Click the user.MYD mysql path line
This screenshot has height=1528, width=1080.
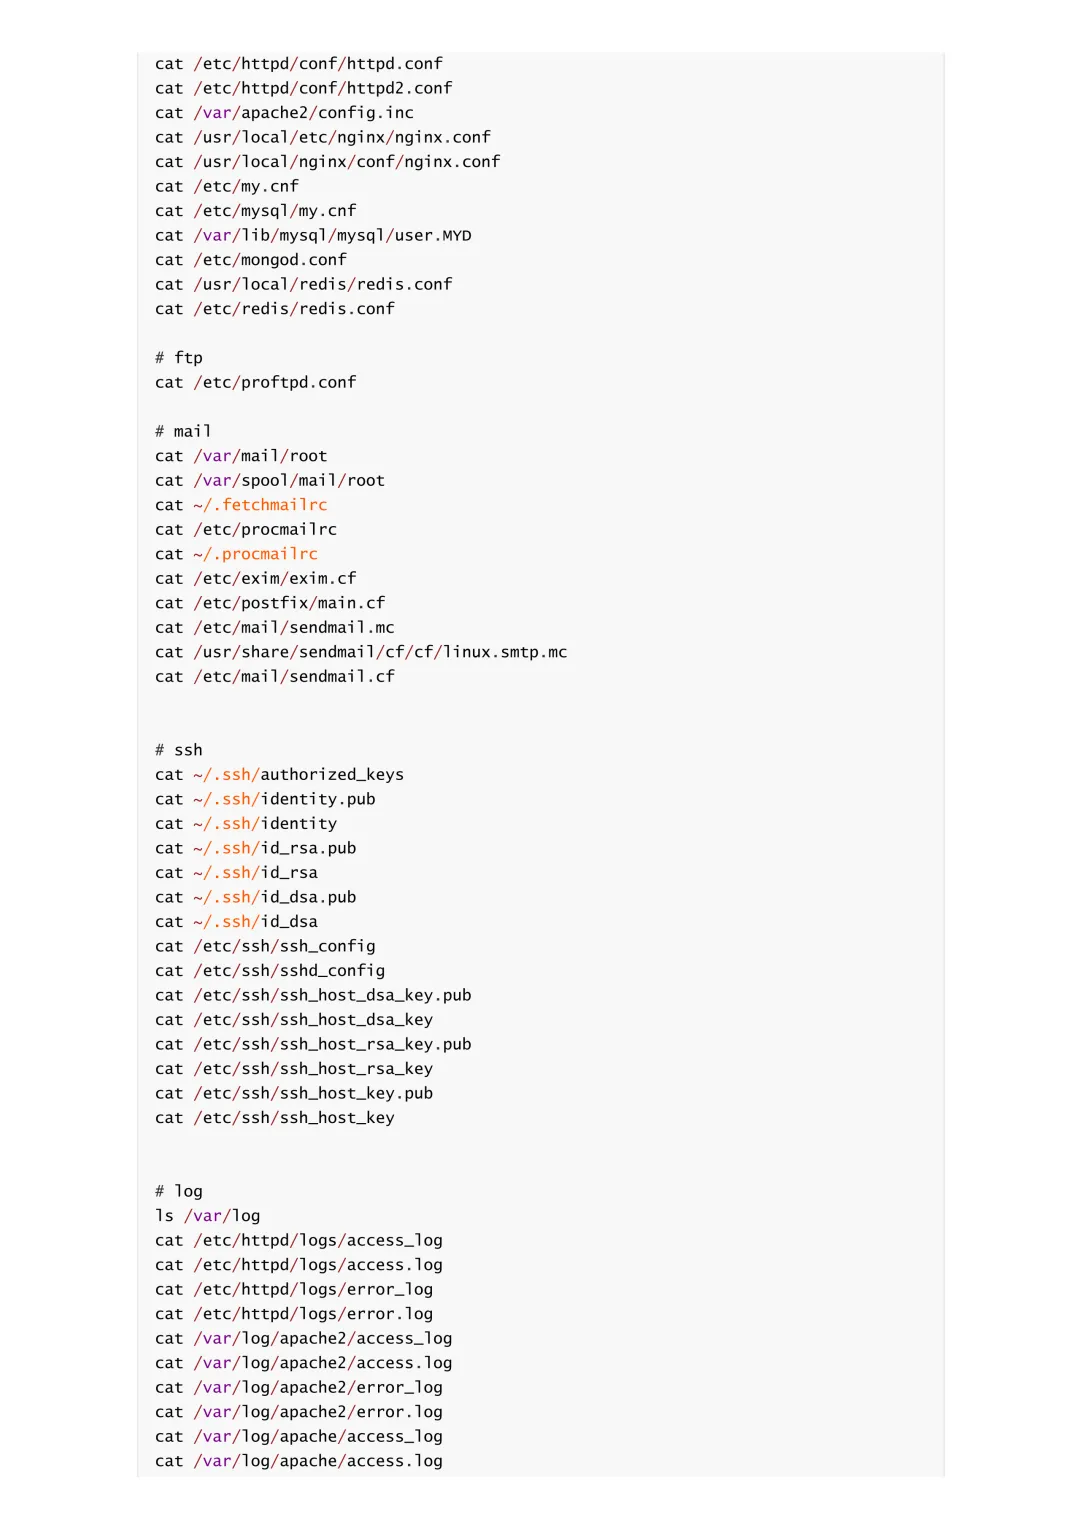(x=313, y=235)
